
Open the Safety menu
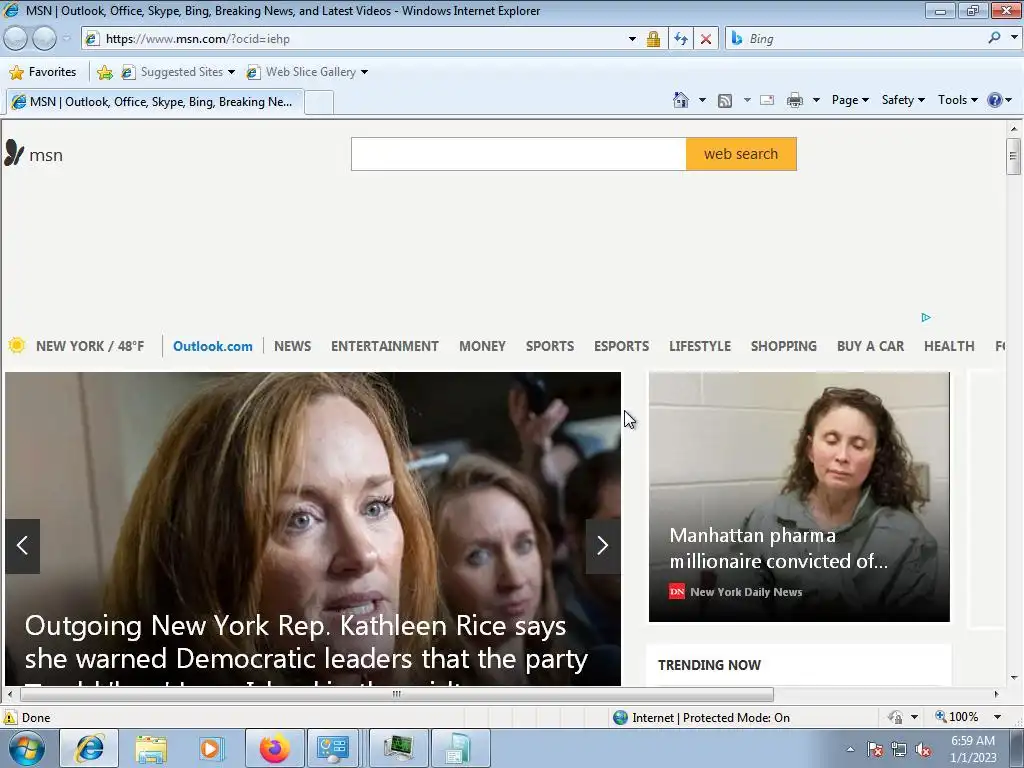tap(903, 100)
